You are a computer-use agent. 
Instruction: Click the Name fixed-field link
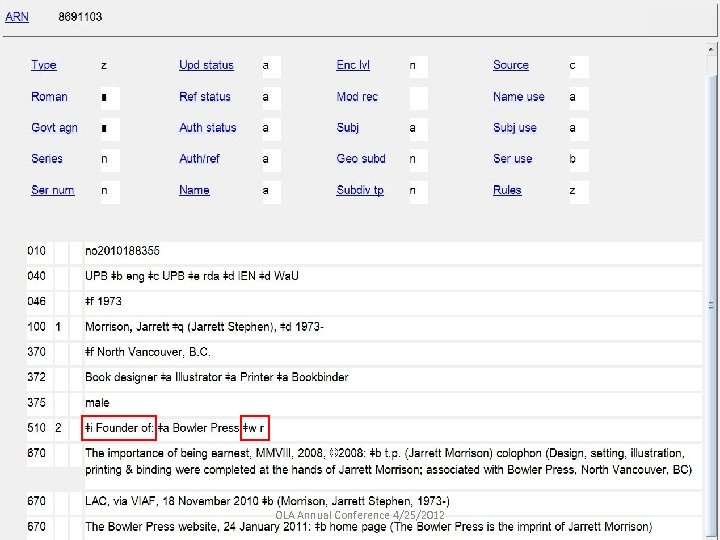pyautogui.click(x=194, y=190)
